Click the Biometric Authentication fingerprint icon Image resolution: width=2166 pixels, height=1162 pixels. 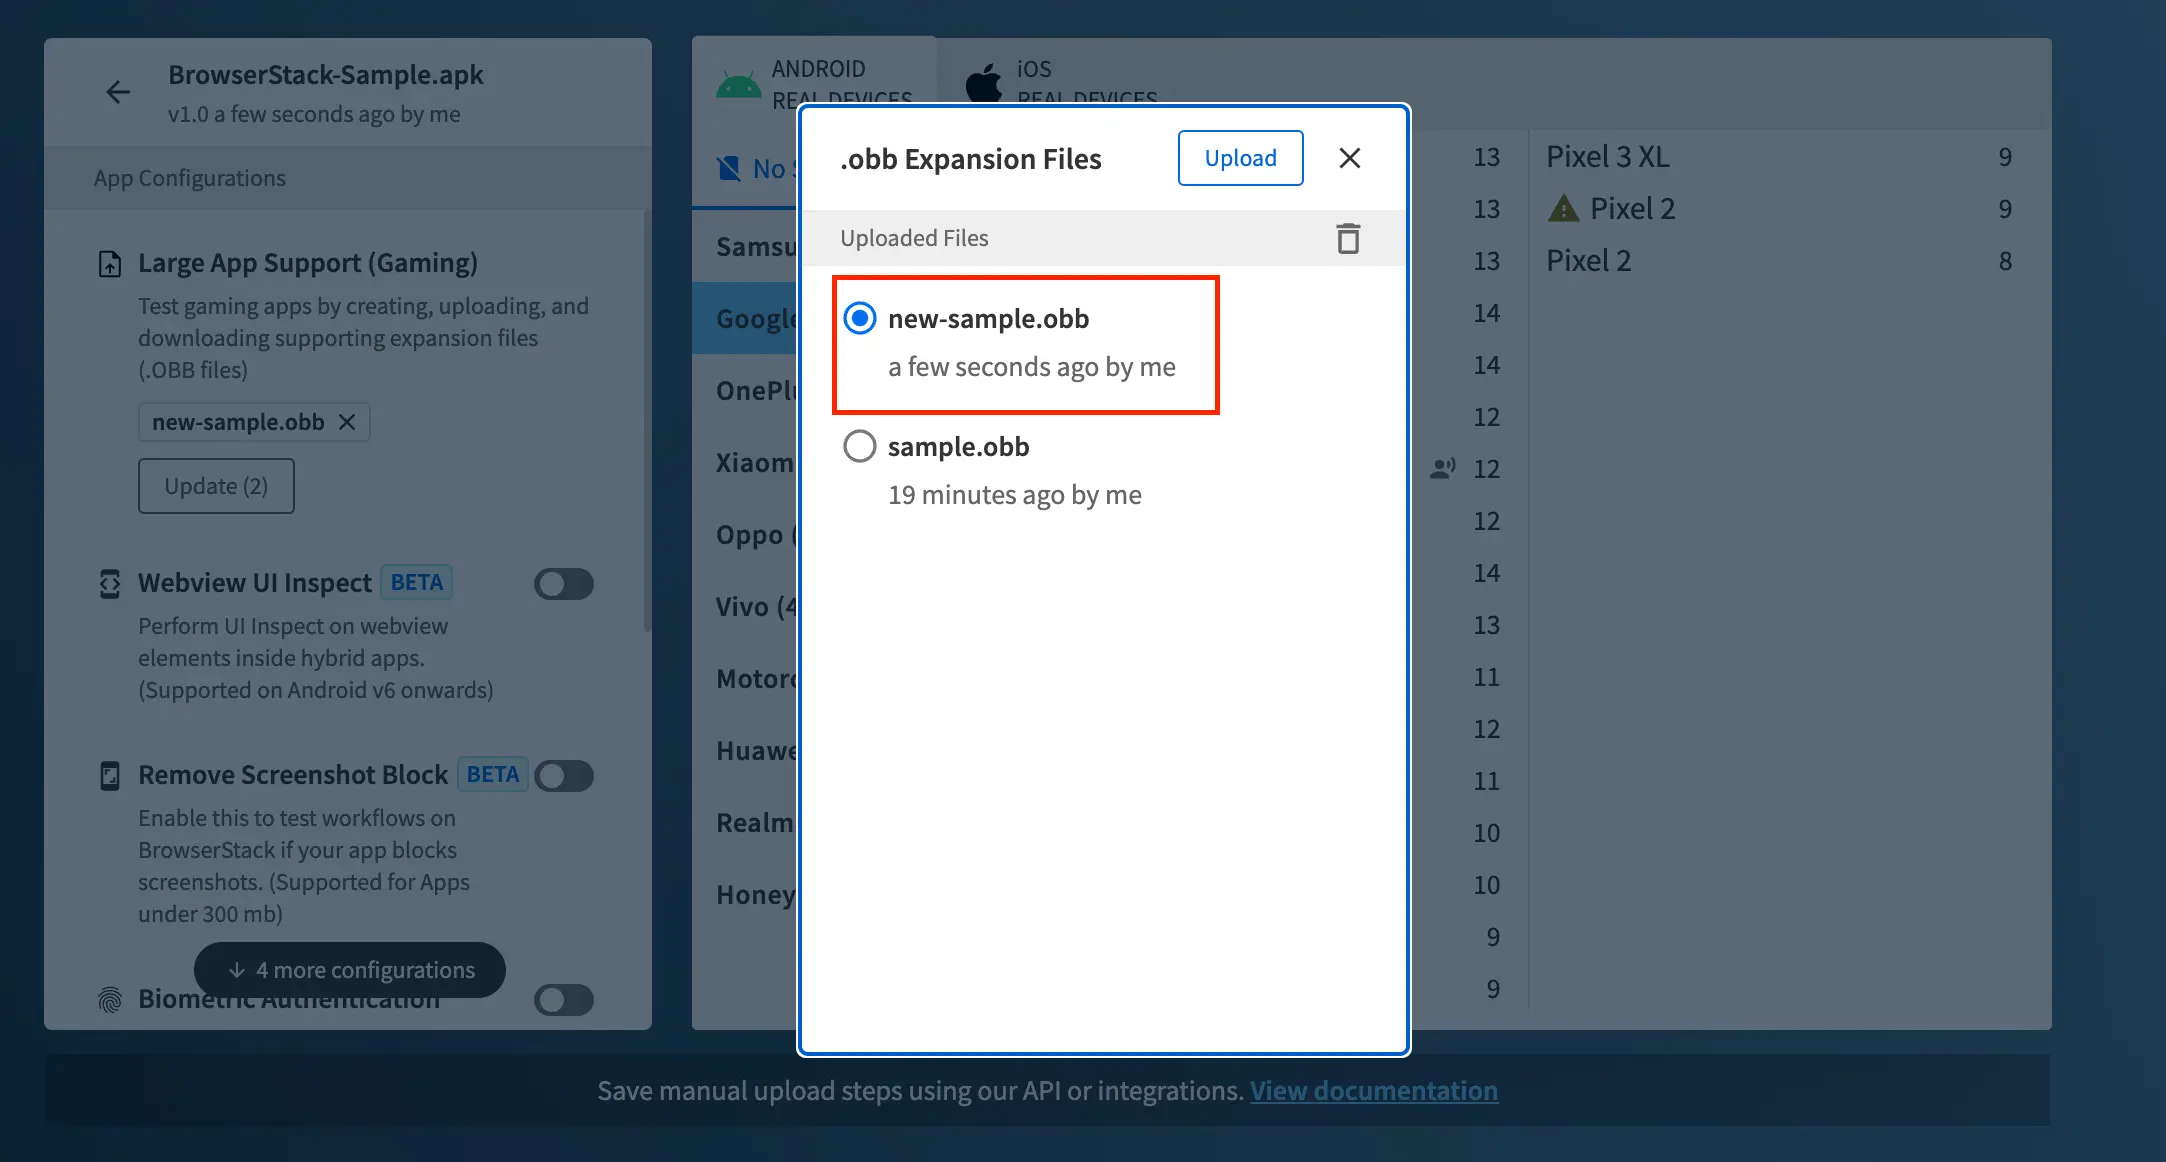pos(110,998)
